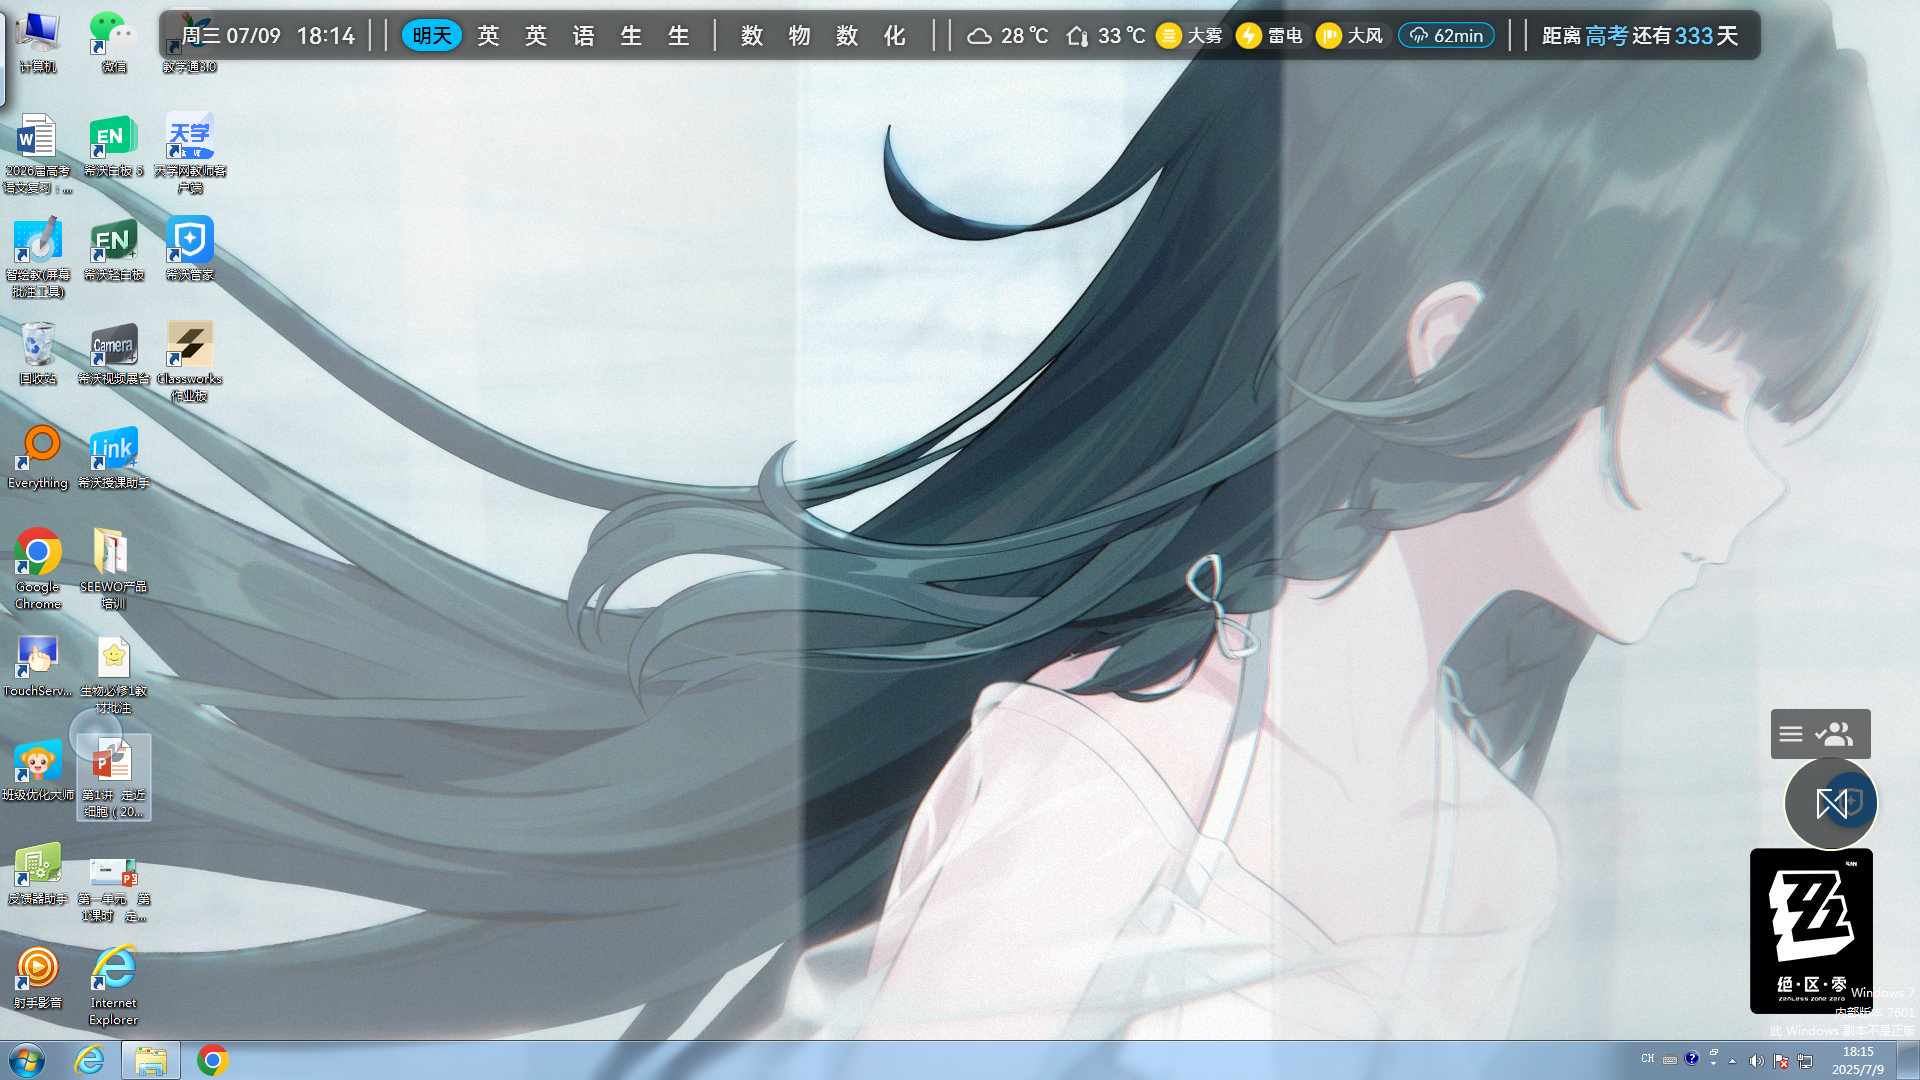This screenshot has height=1080, width=1920.
Task: Click the Windows Start button
Action: [x=27, y=1060]
